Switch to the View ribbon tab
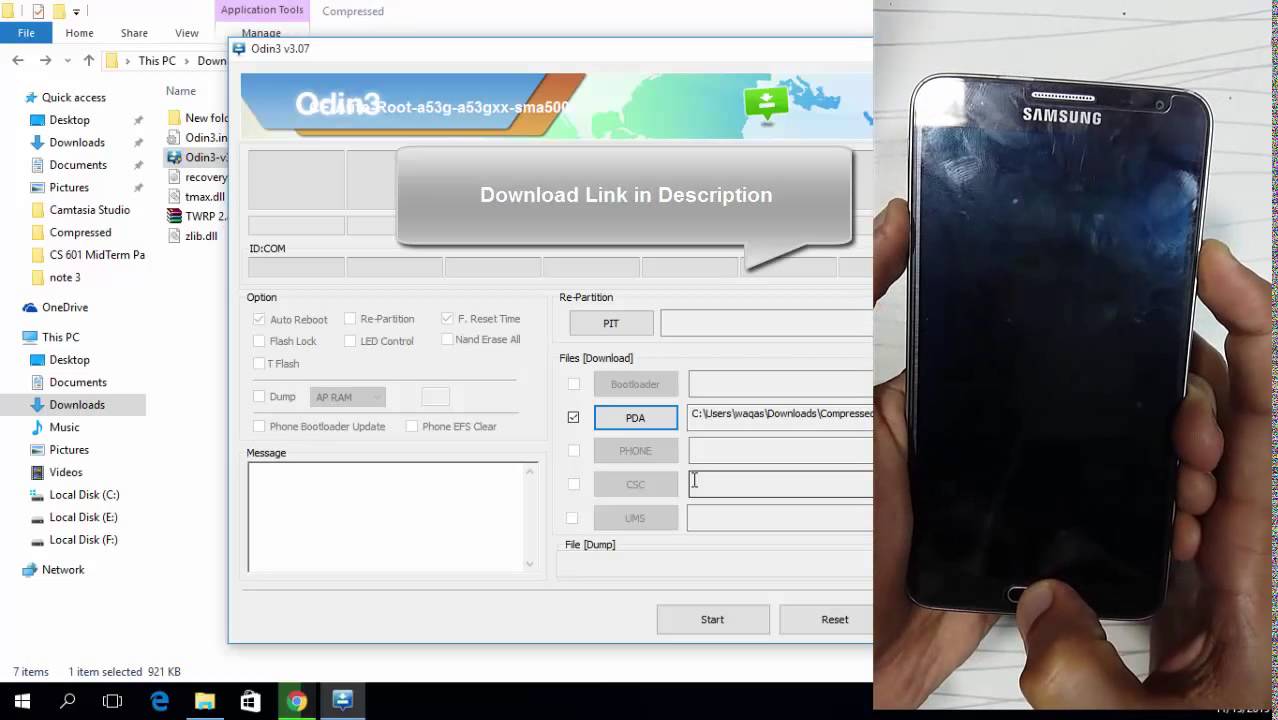 pyautogui.click(x=187, y=33)
